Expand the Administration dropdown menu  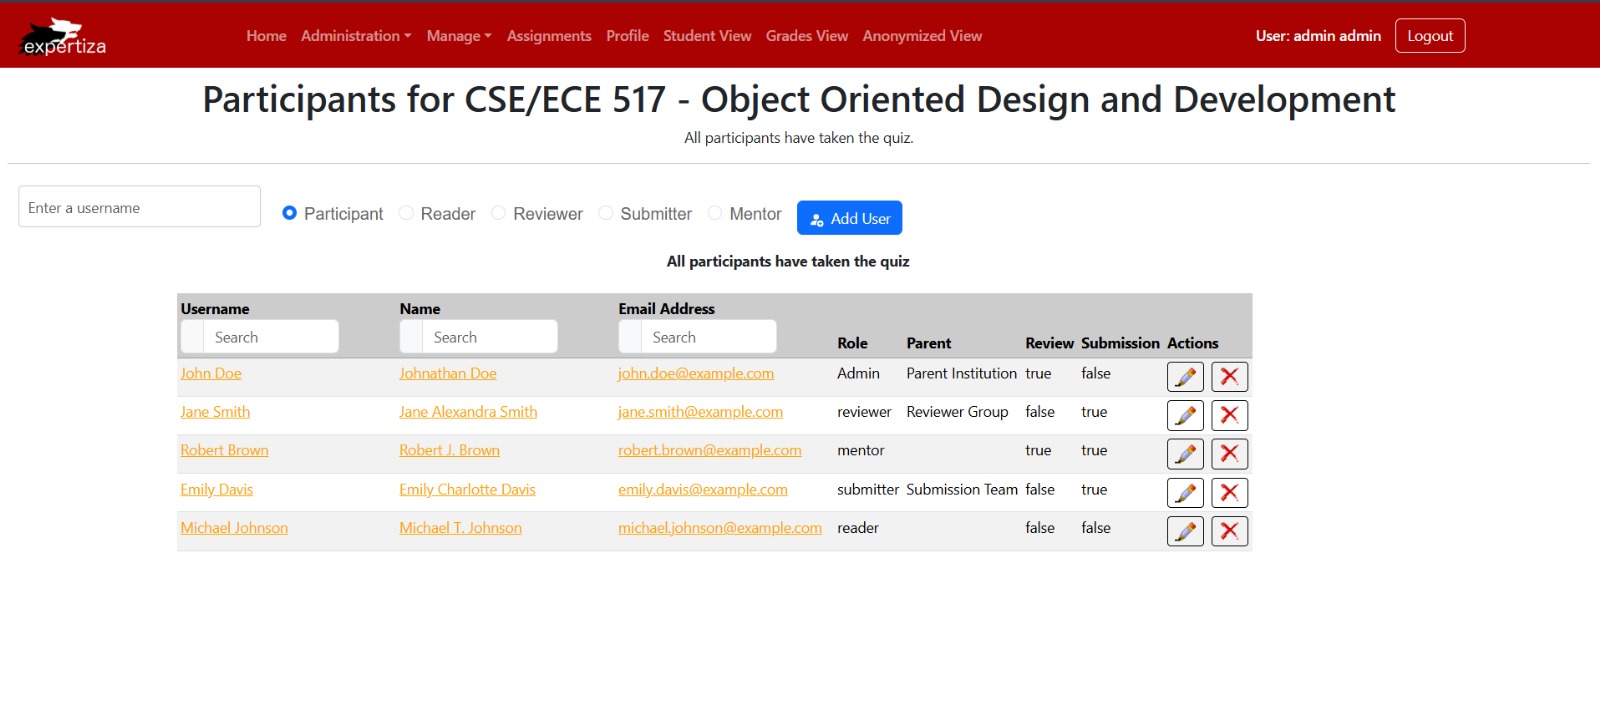[x=355, y=36]
